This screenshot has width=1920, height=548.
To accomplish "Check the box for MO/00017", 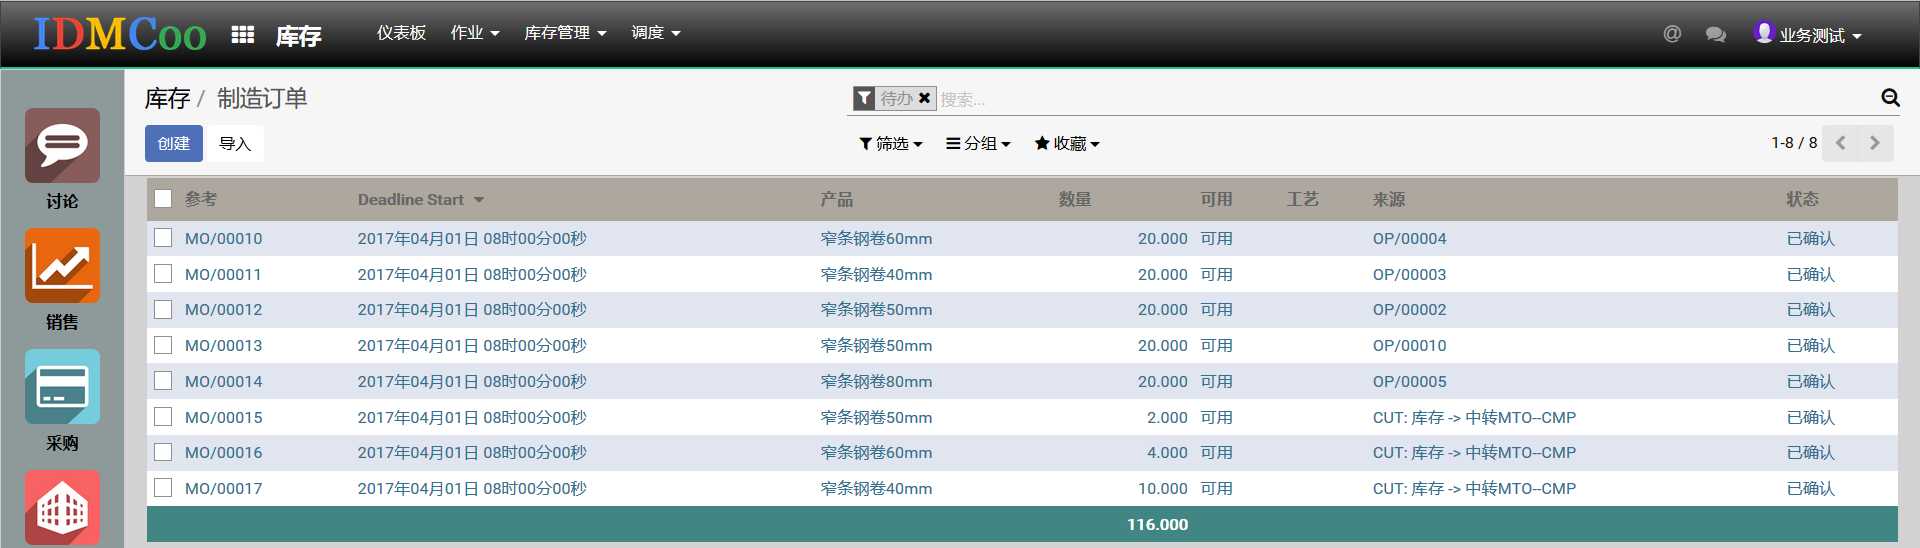I will 163,488.
